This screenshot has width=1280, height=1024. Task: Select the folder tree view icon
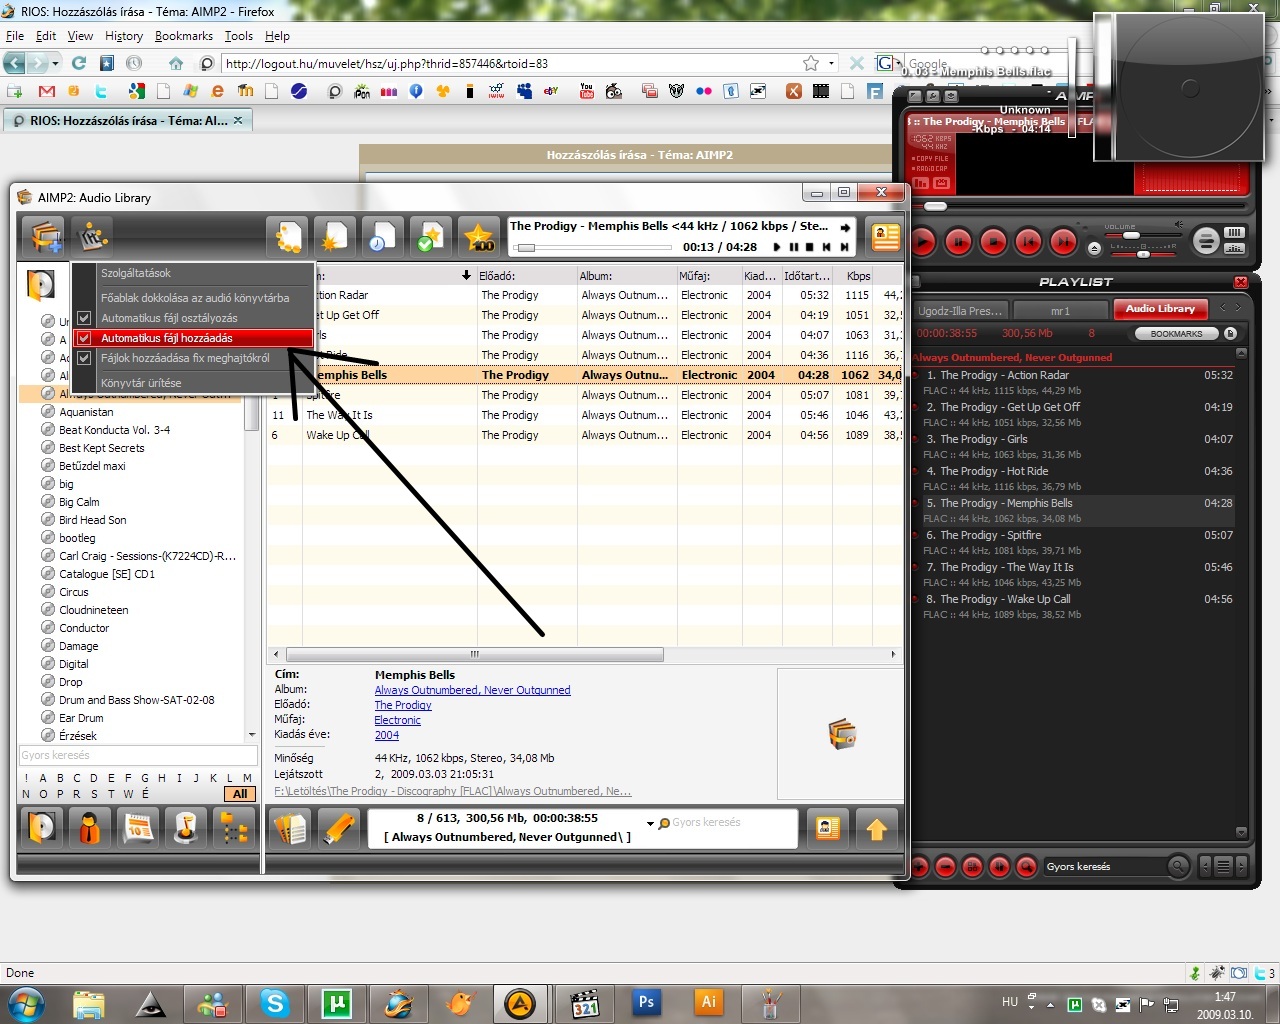(x=234, y=828)
